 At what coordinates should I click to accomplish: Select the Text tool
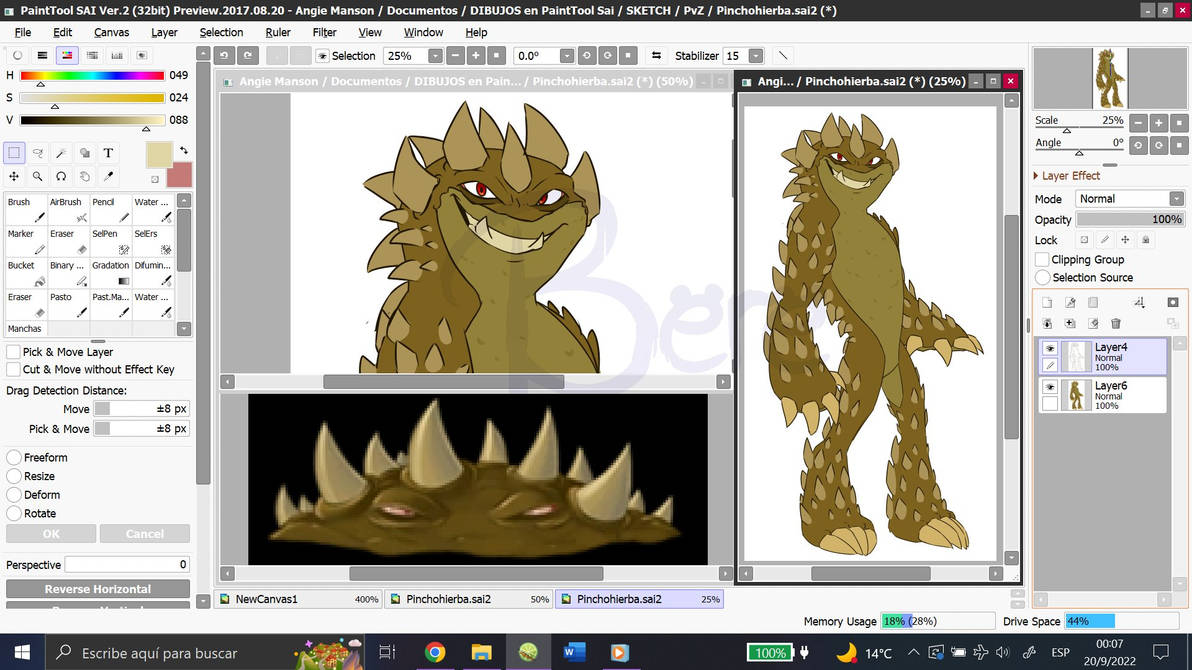coord(108,152)
